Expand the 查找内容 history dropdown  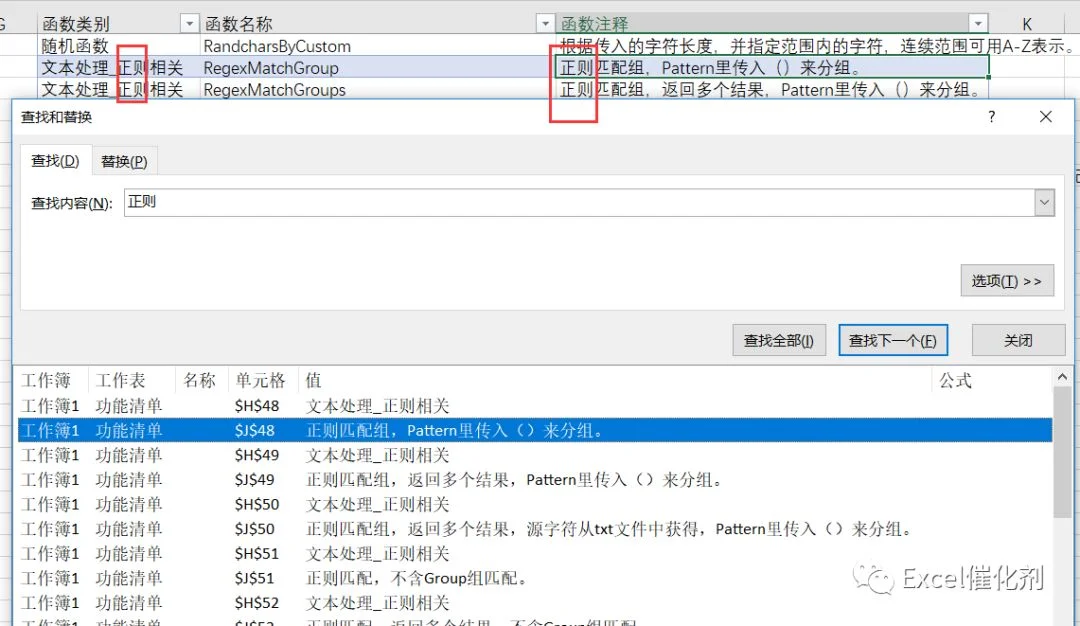(x=1044, y=202)
